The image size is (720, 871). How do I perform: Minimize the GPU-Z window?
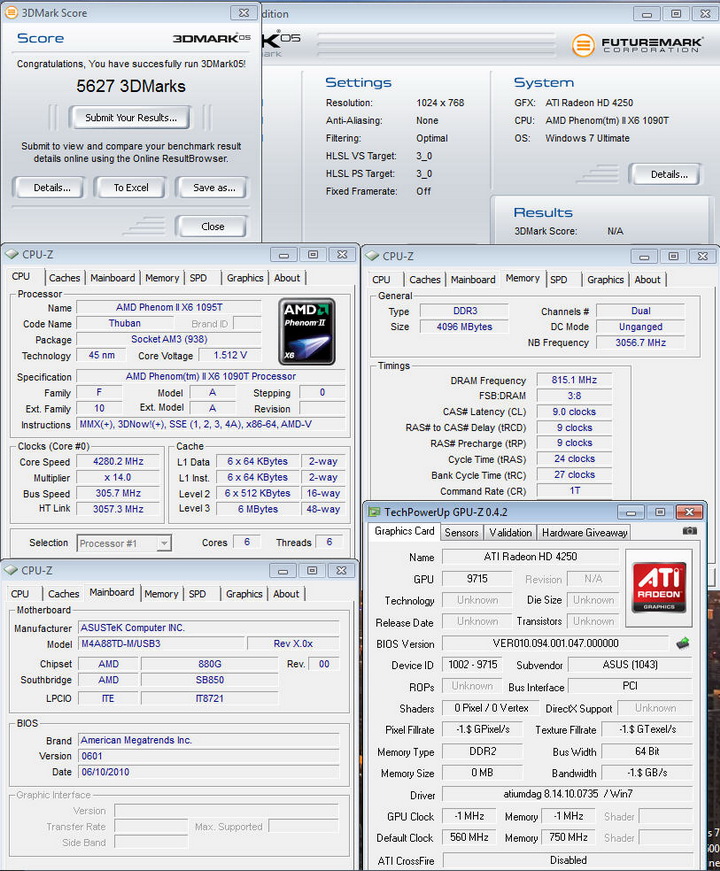[x=631, y=512]
